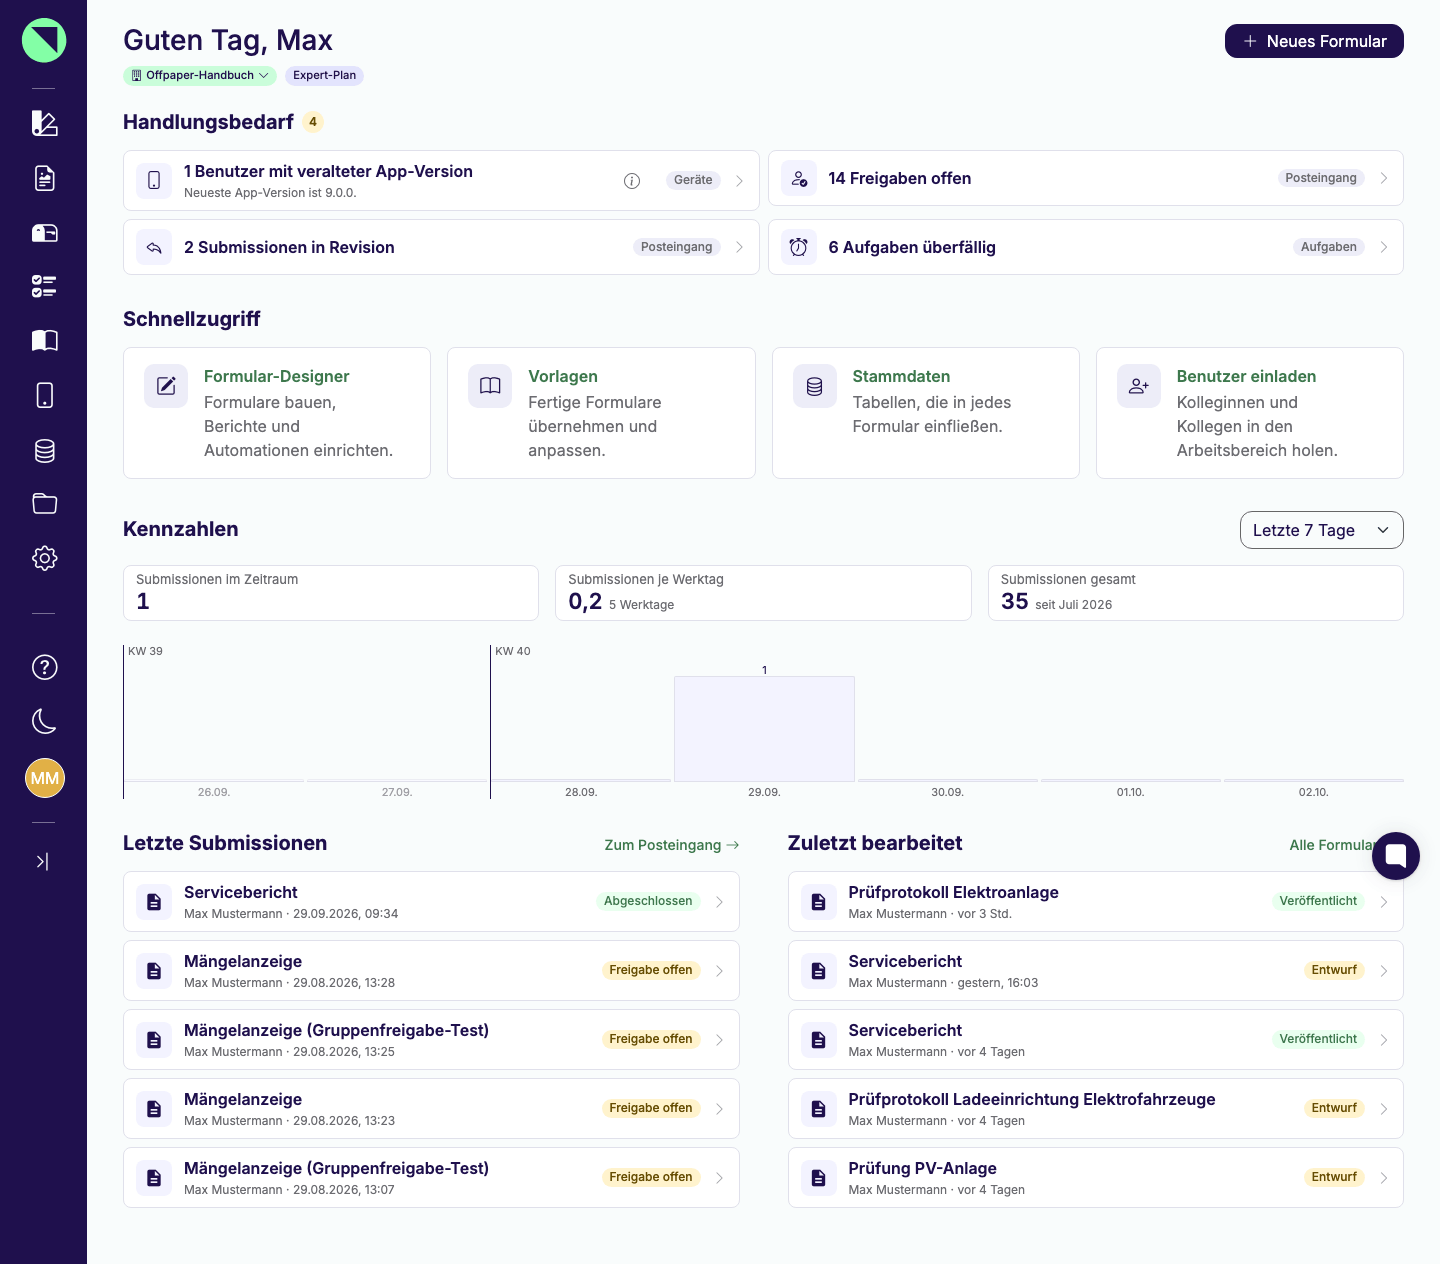
Task: Open Prüfprotokoll Ladeeinrichtung Elektrofahrzeuge form
Action: pyautogui.click(x=1096, y=1108)
